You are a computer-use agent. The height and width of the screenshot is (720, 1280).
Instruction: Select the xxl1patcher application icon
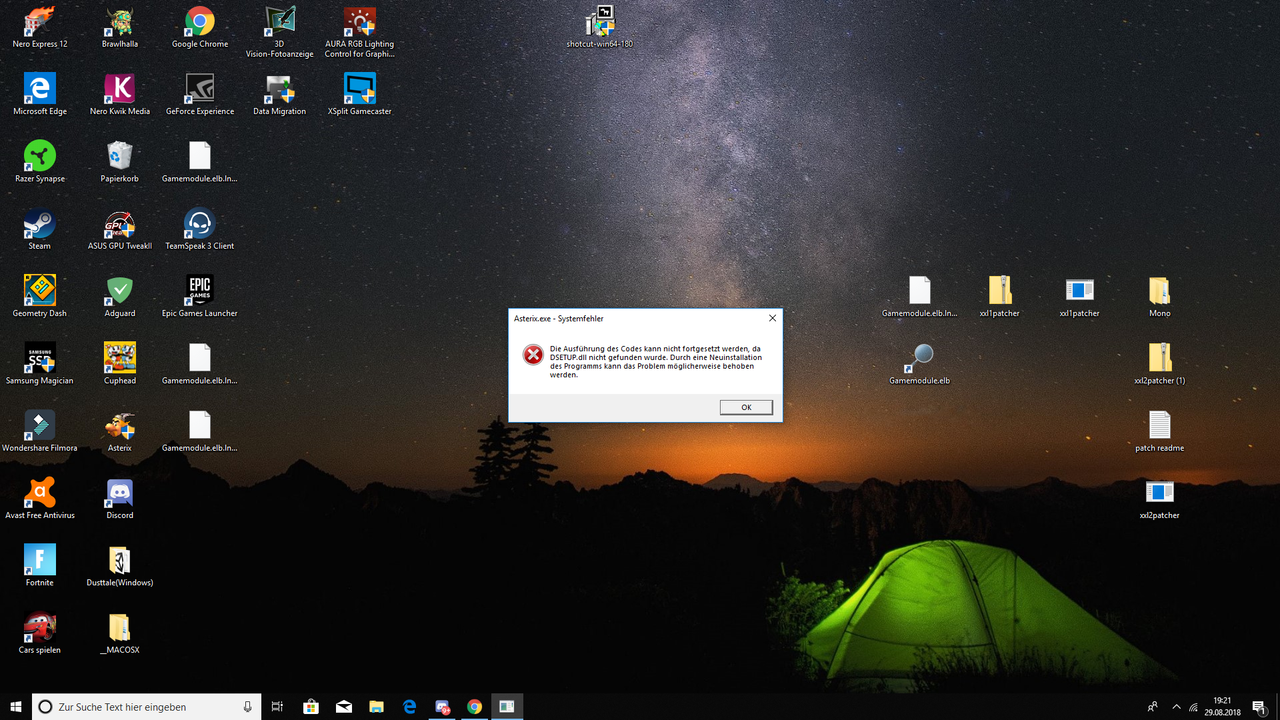pyautogui.click(x=1080, y=294)
